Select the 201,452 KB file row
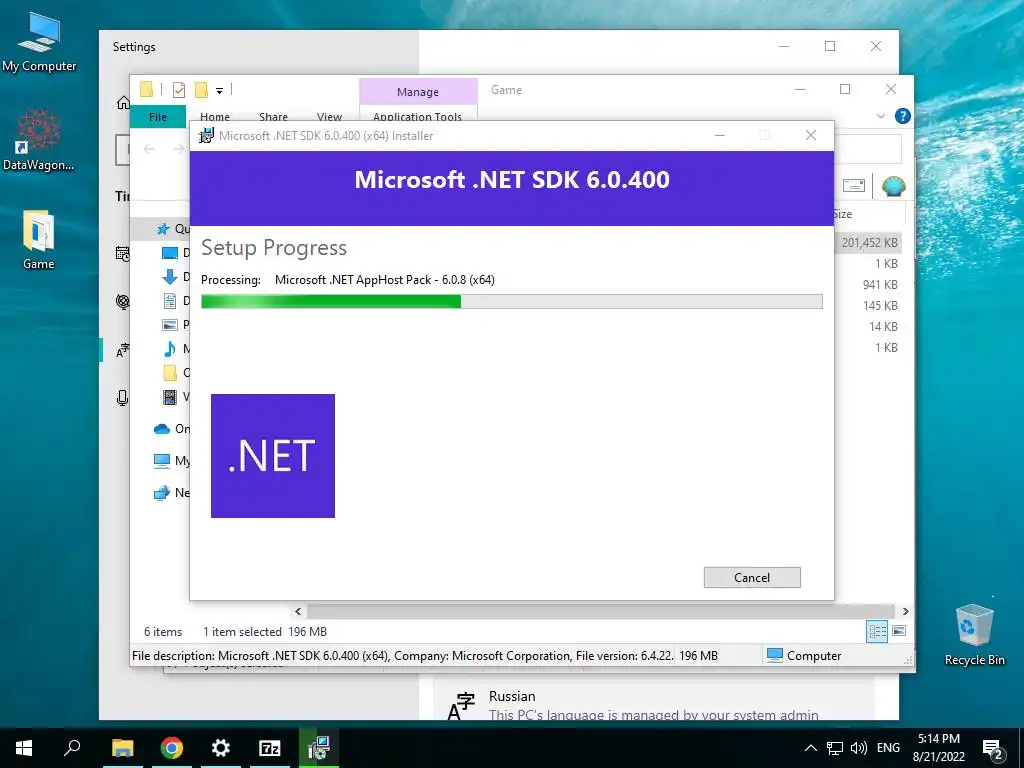The image size is (1024, 768). pyautogui.click(x=869, y=242)
